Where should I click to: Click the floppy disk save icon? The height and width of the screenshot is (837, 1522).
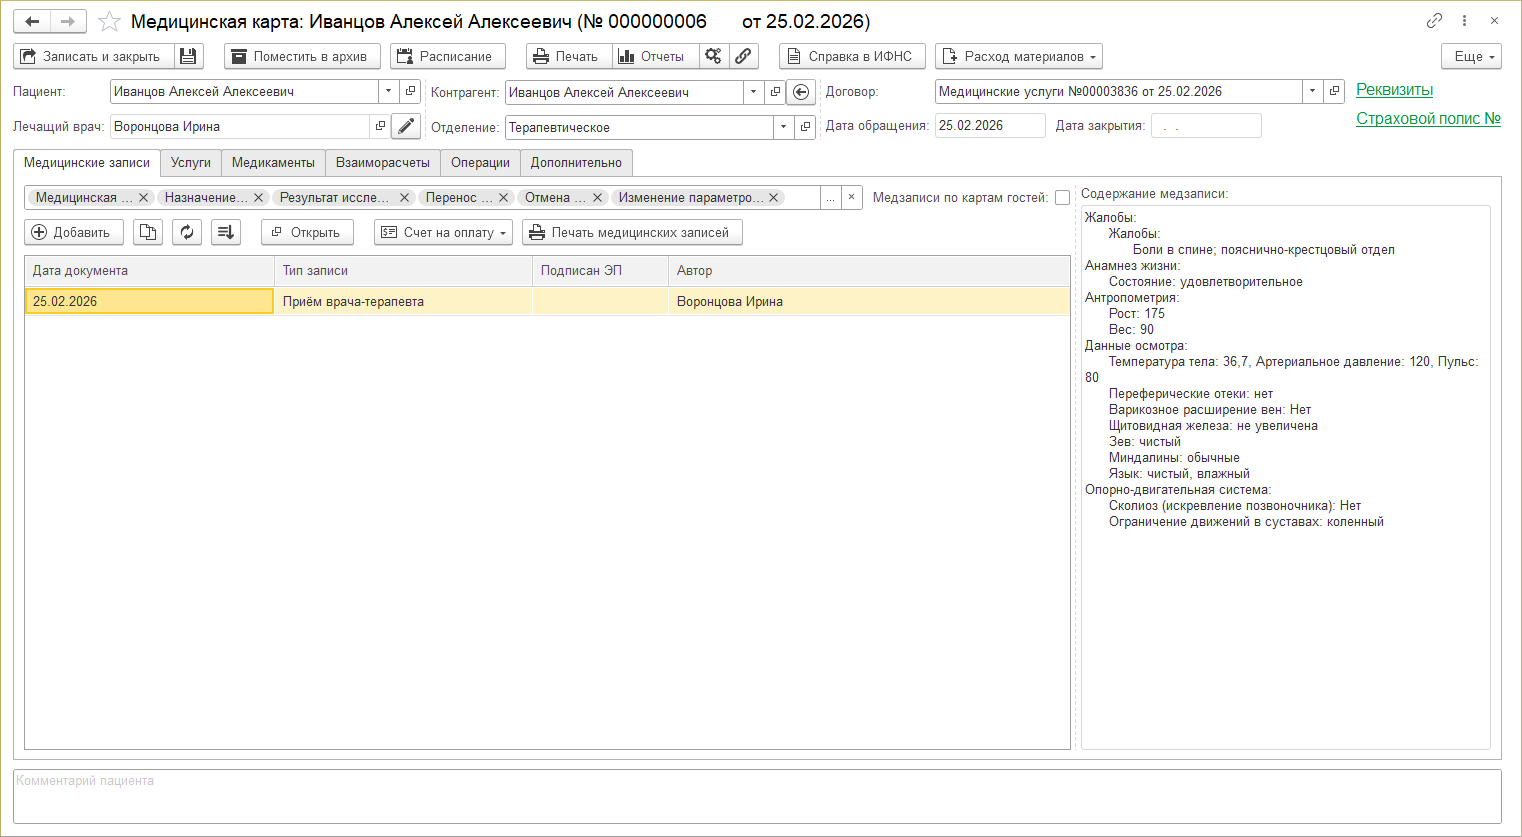coord(189,56)
